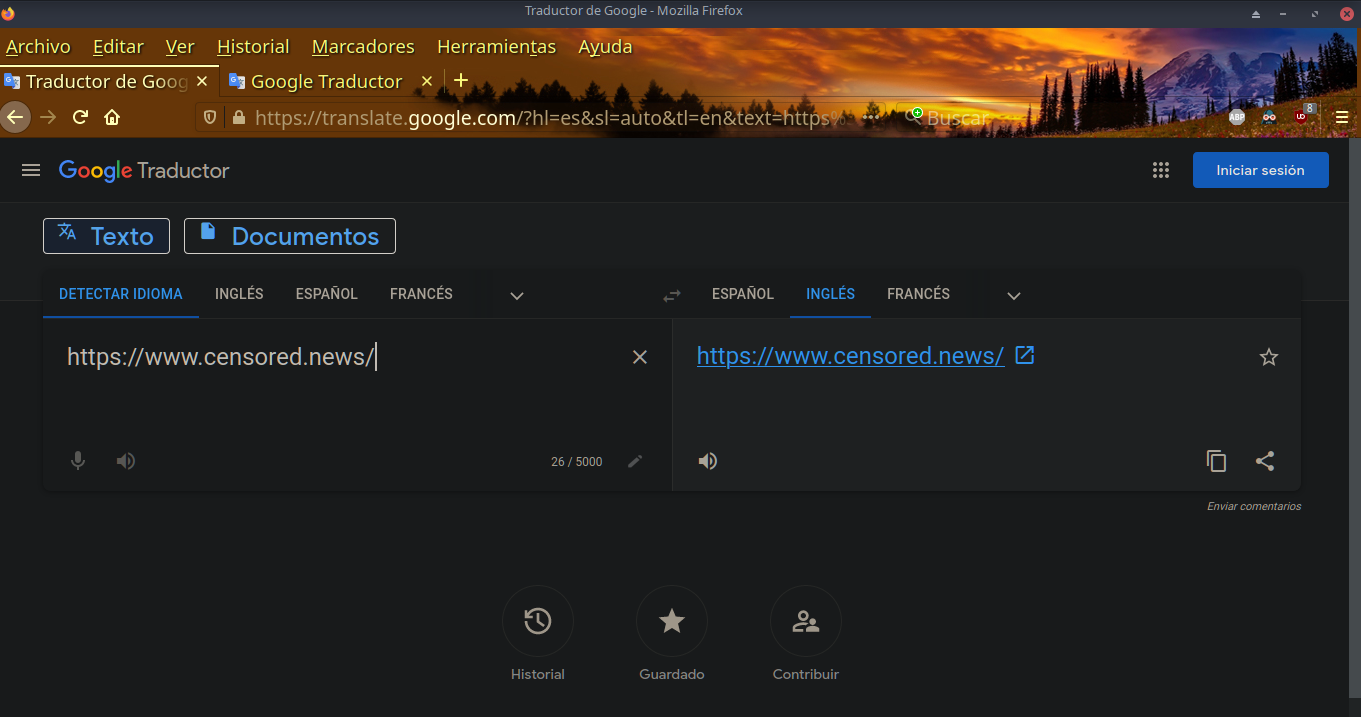Reload the current page
Viewport: 1361px width, 717px height.
point(81,117)
